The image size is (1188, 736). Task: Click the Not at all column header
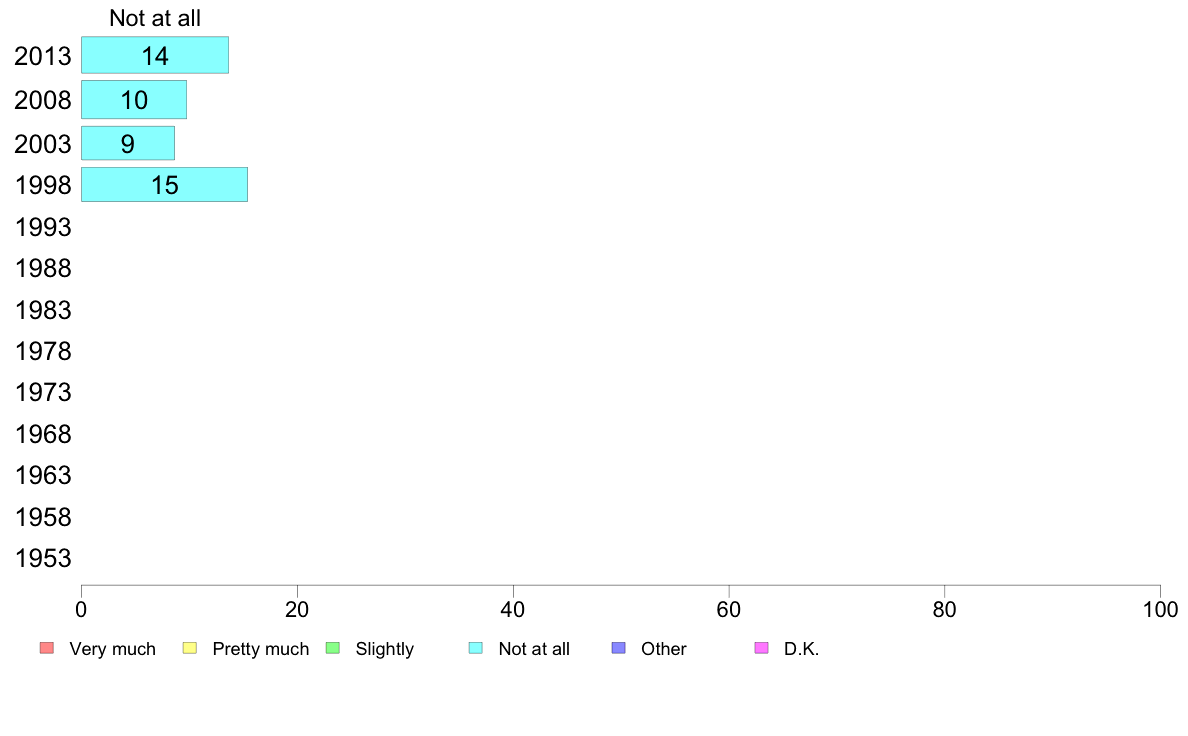[x=155, y=18]
